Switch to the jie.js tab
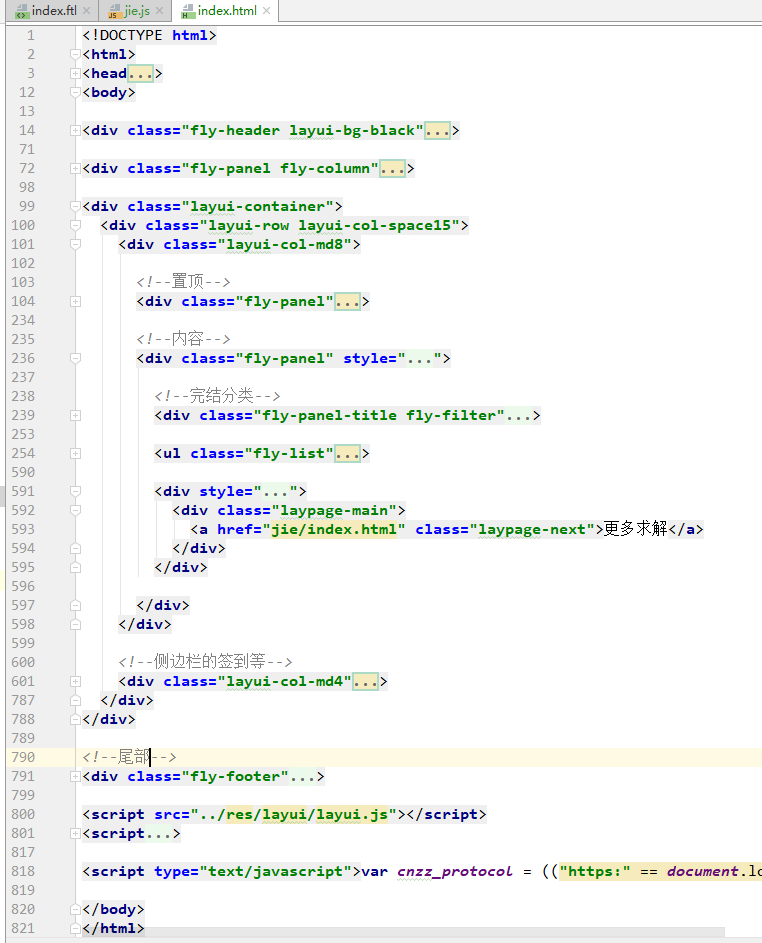 137,11
